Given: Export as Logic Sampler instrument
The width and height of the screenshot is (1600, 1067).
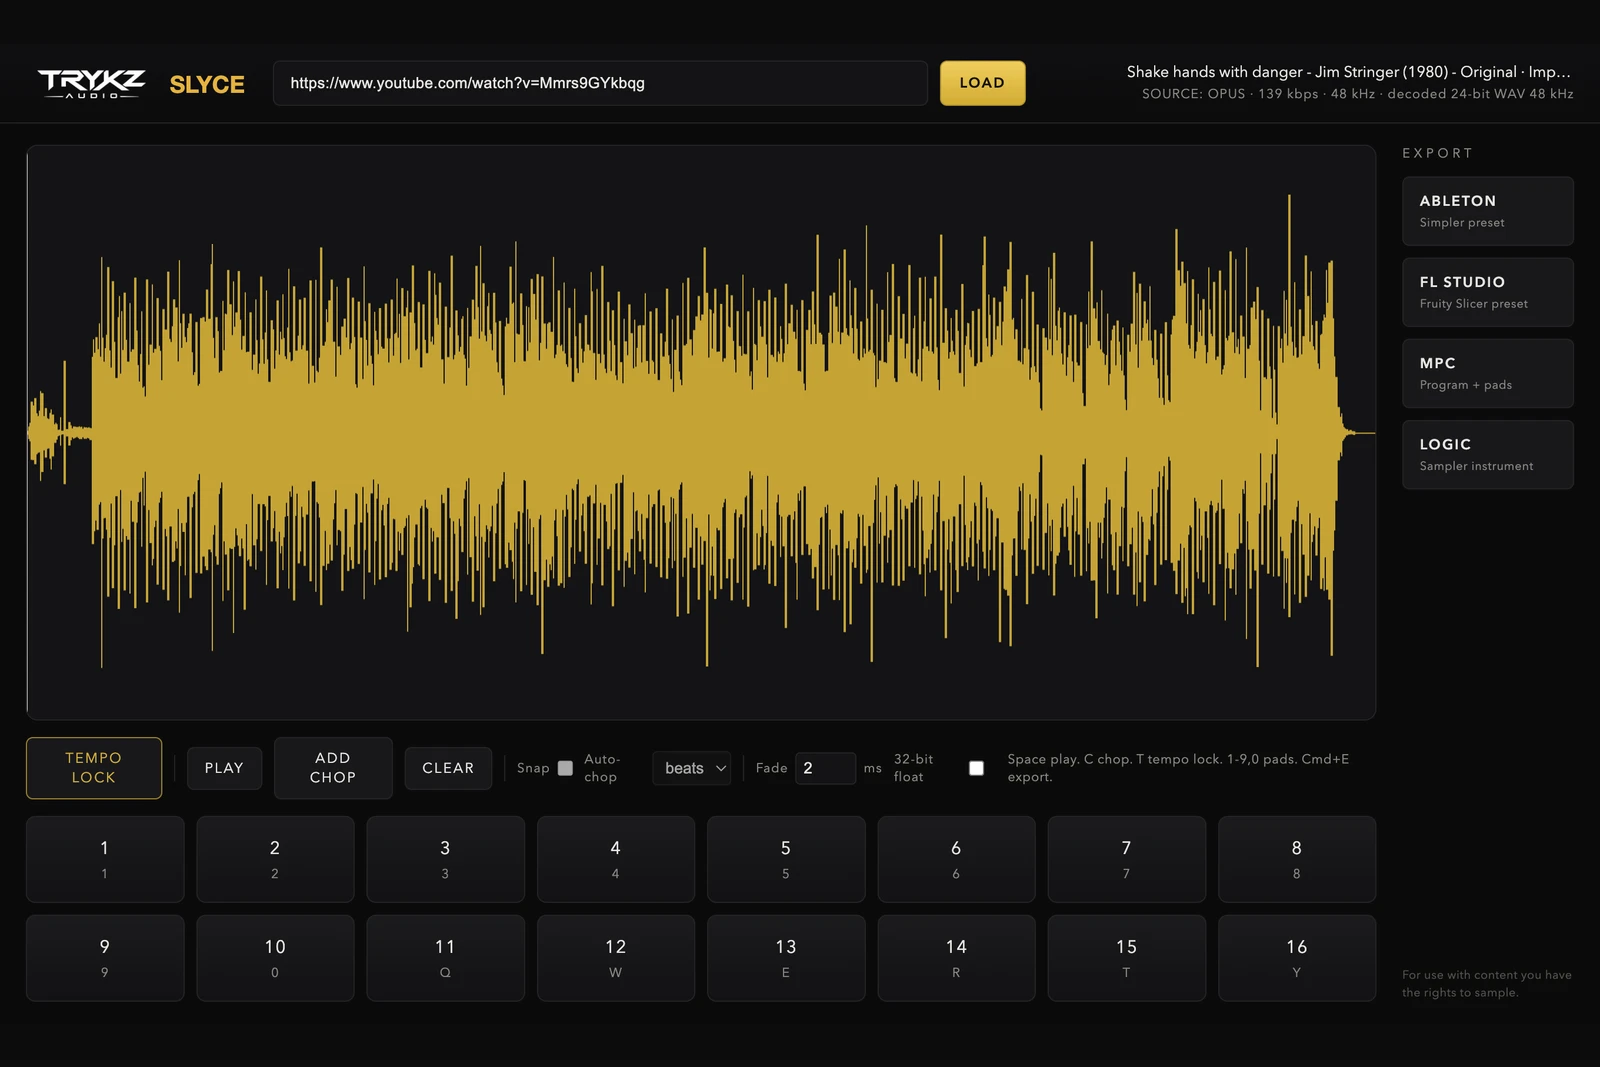Looking at the screenshot, I should [1487, 454].
